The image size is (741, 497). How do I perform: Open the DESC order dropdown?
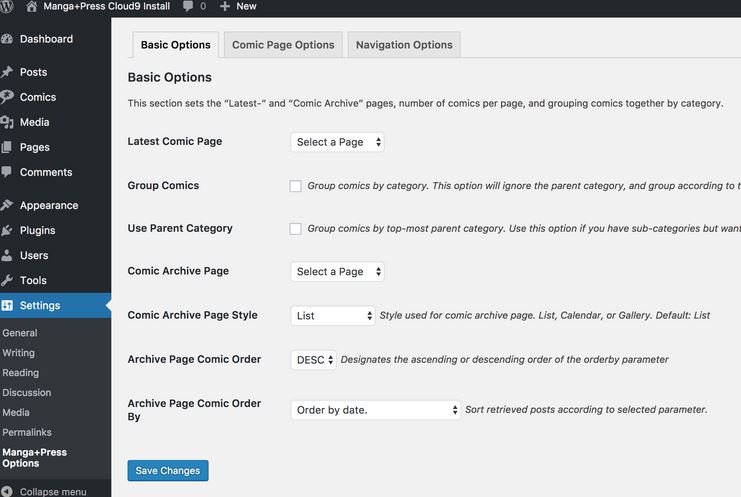[x=314, y=360]
